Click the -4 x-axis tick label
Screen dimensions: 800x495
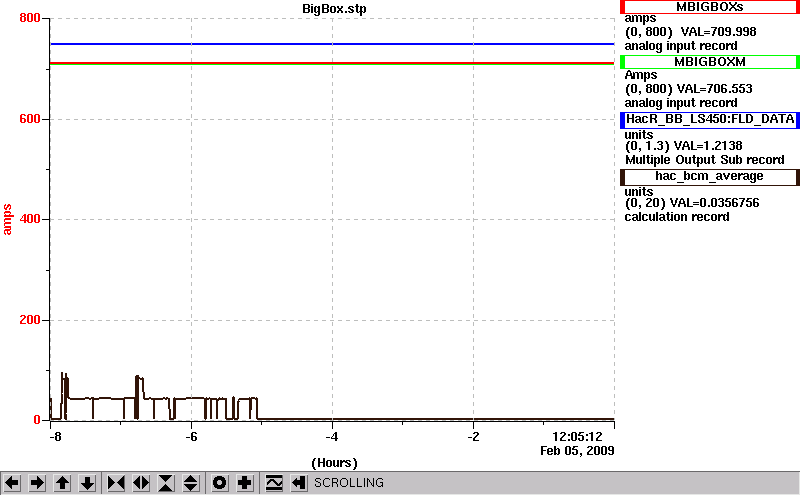tap(332, 437)
